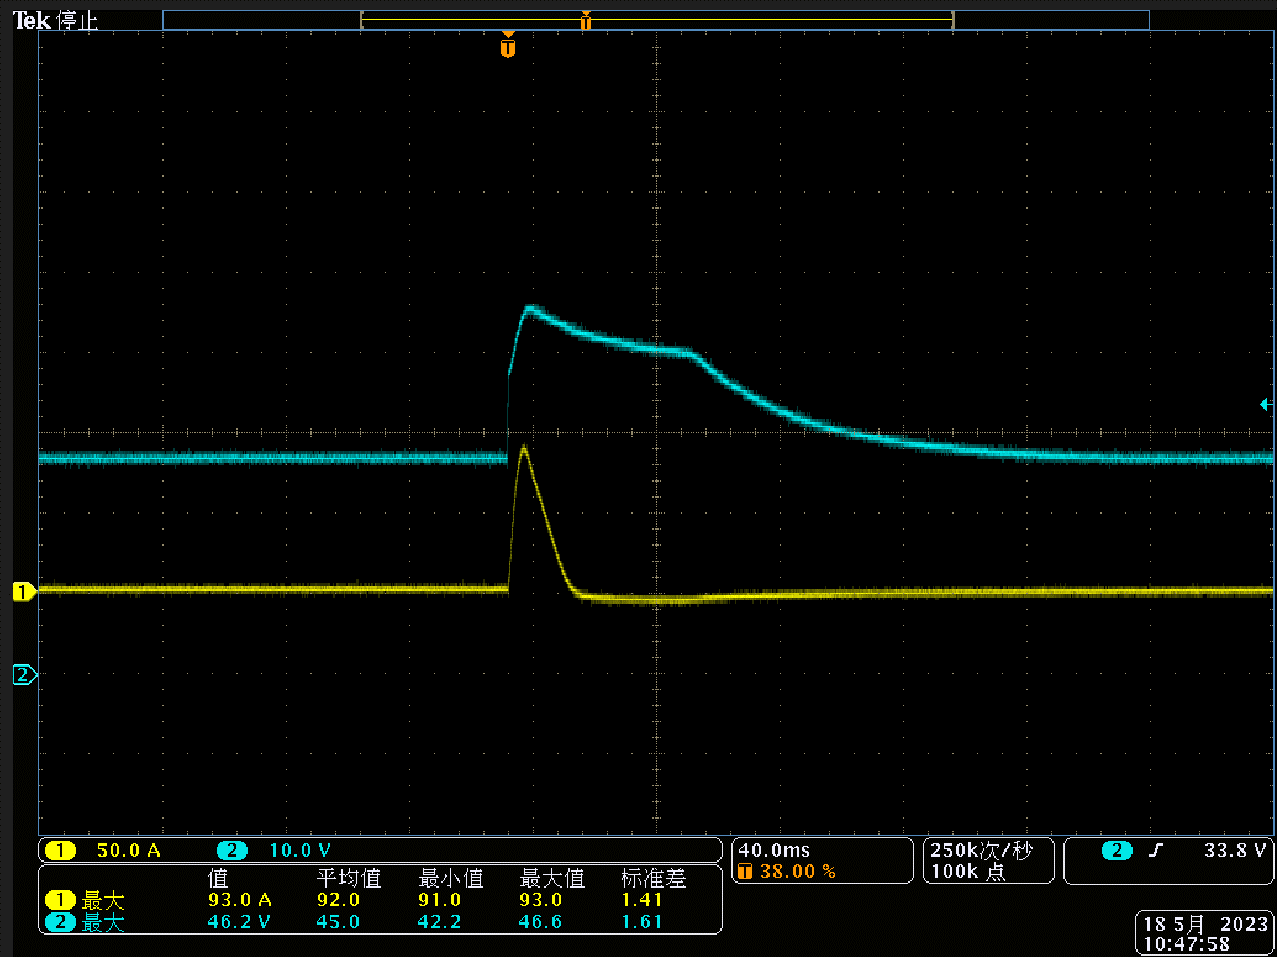Screen dimensions: 1277x957
Task: Select the cyan channel 2 ground marker
Action: coord(23,675)
